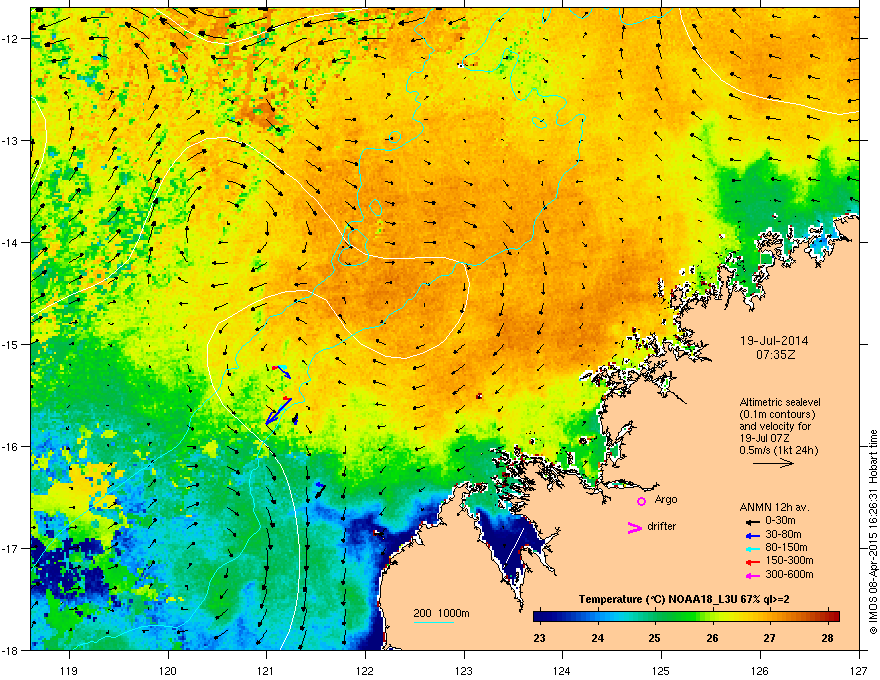Click latitude axis label -18
Image resolution: width=880 pixels, height=680 pixels.
coord(11,650)
